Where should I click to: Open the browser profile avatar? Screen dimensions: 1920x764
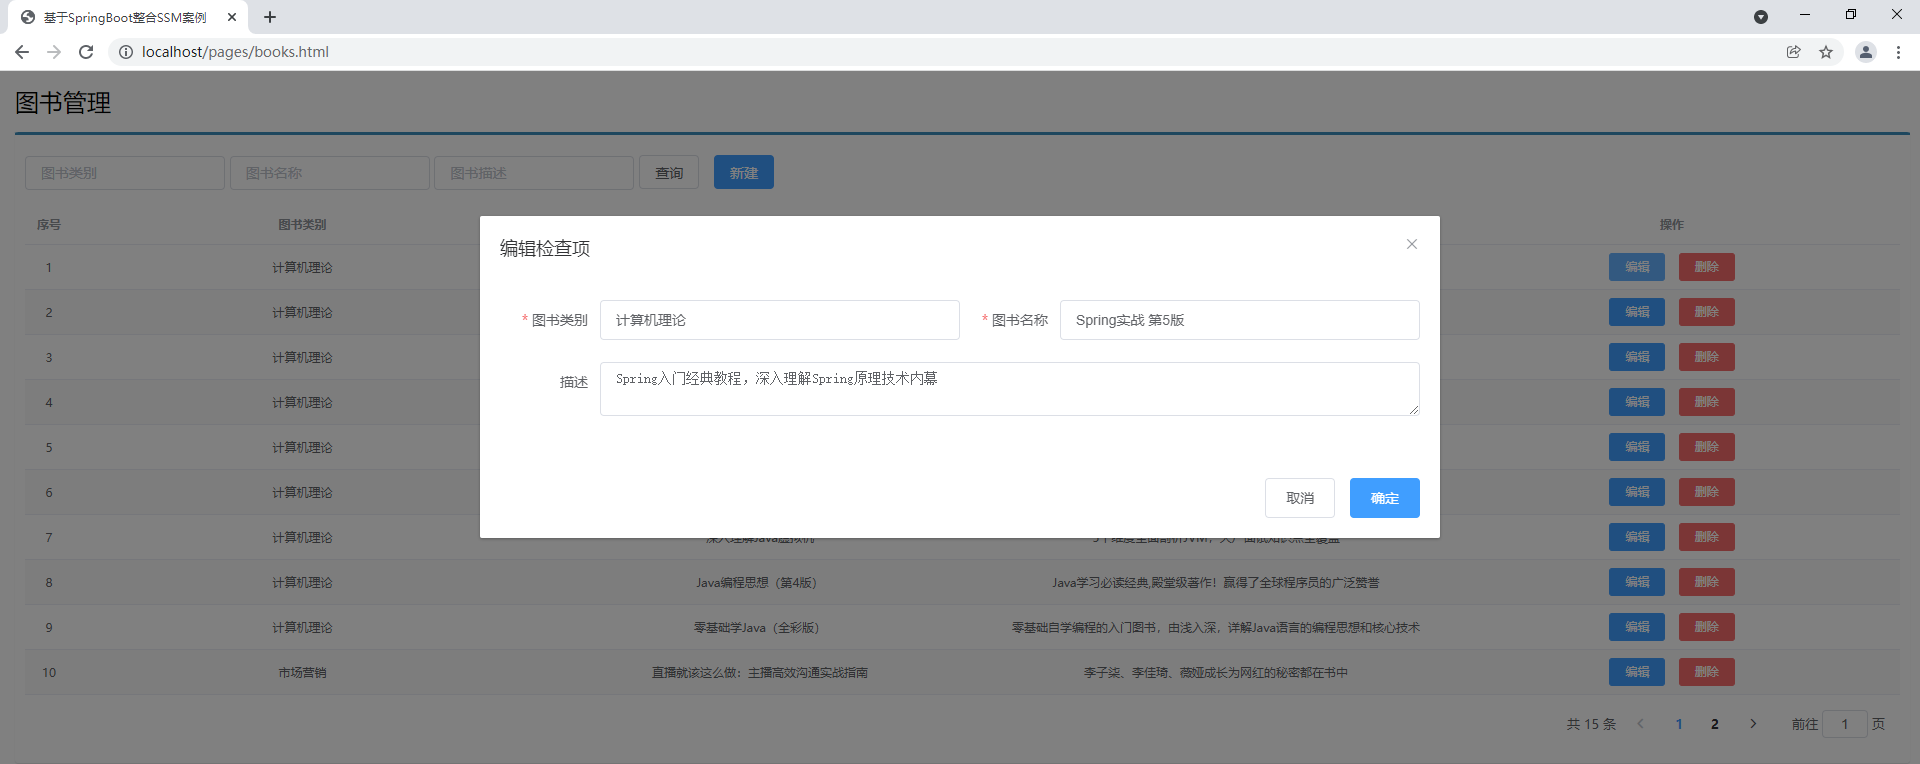[x=1865, y=52]
